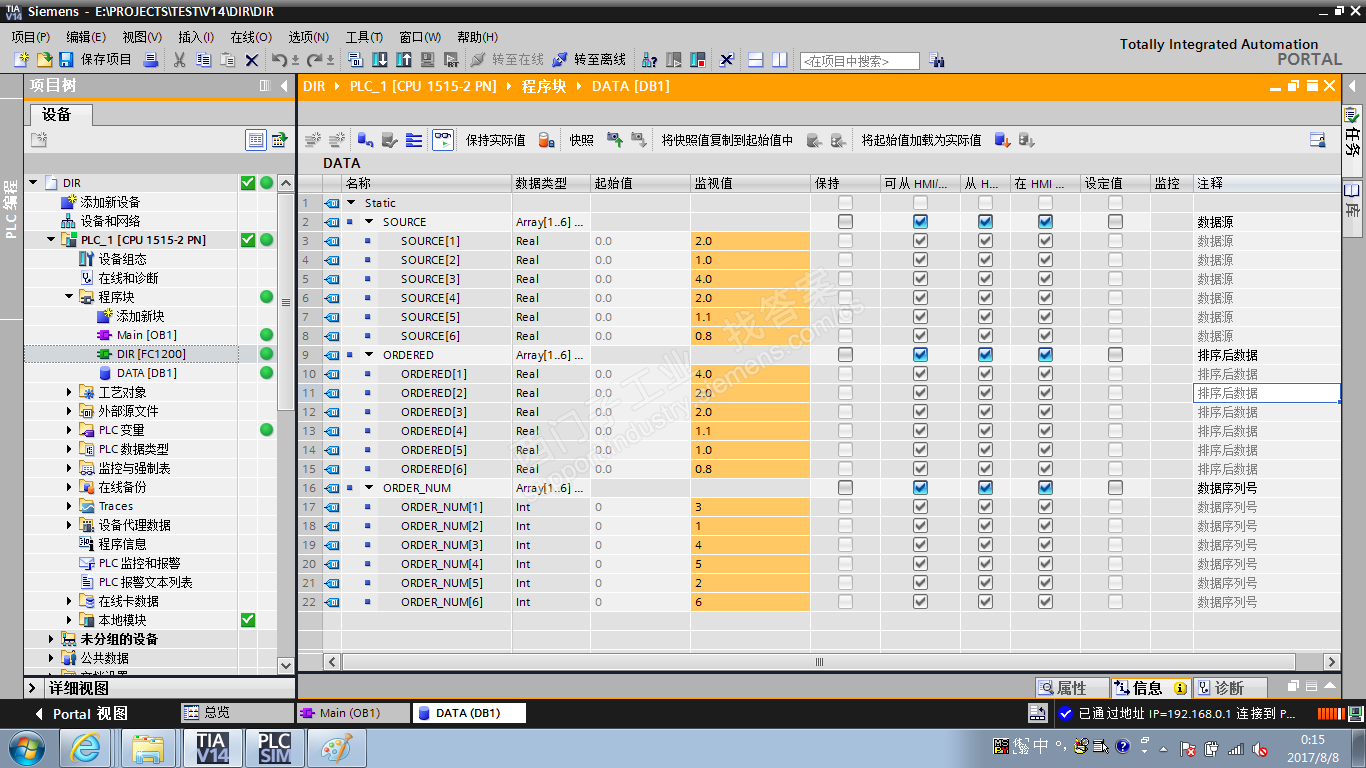Image resolution: width=1366 pixels, height=768 pixels.
Task: Open DIR [FC1200] block in project tree
Action: pyautogui.click(x=150, y=354)
